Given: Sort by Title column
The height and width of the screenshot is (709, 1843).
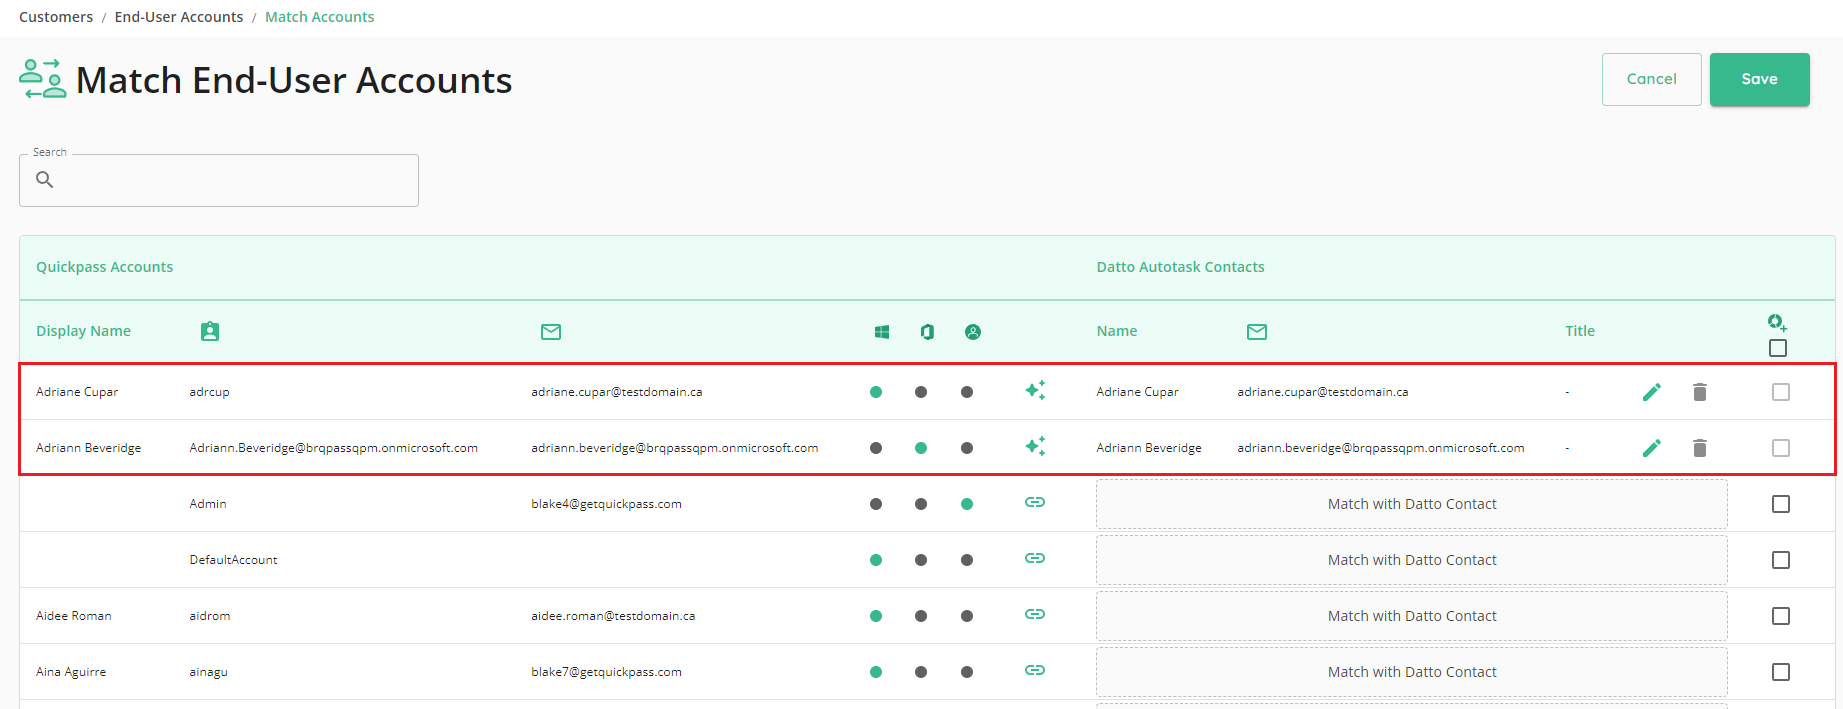Looking at the screenshot, I should coord(1580,331).
